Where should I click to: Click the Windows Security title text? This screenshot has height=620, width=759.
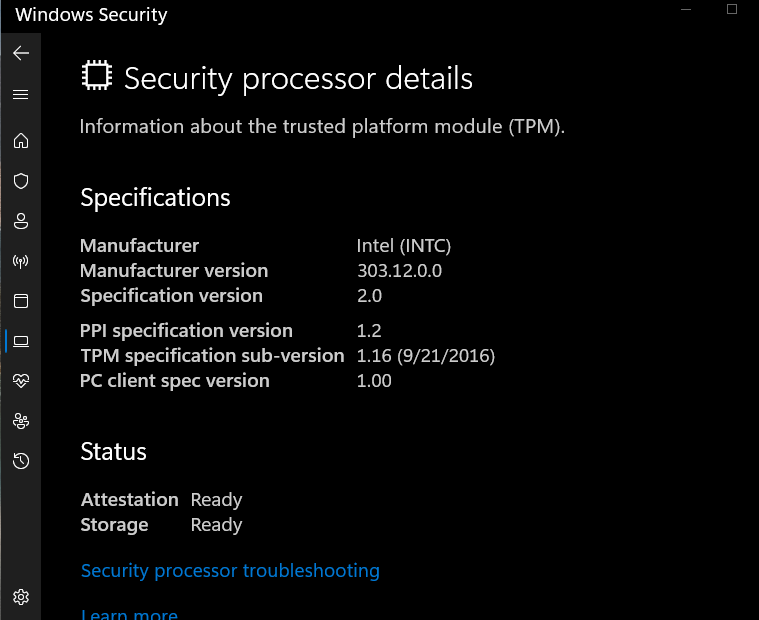click(91, 15)
